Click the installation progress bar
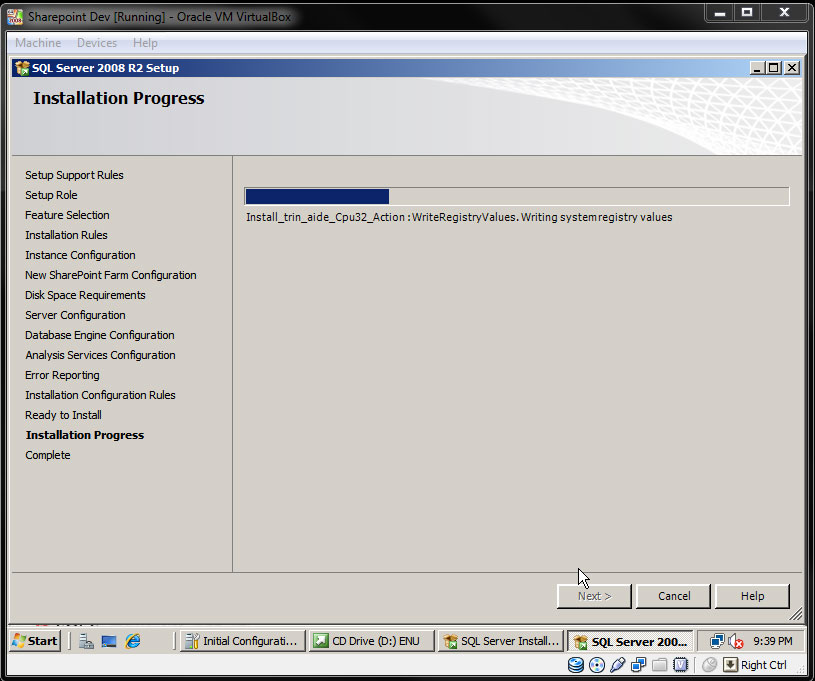The height and width of the screenshot is (681, 815). coord(517,197)
